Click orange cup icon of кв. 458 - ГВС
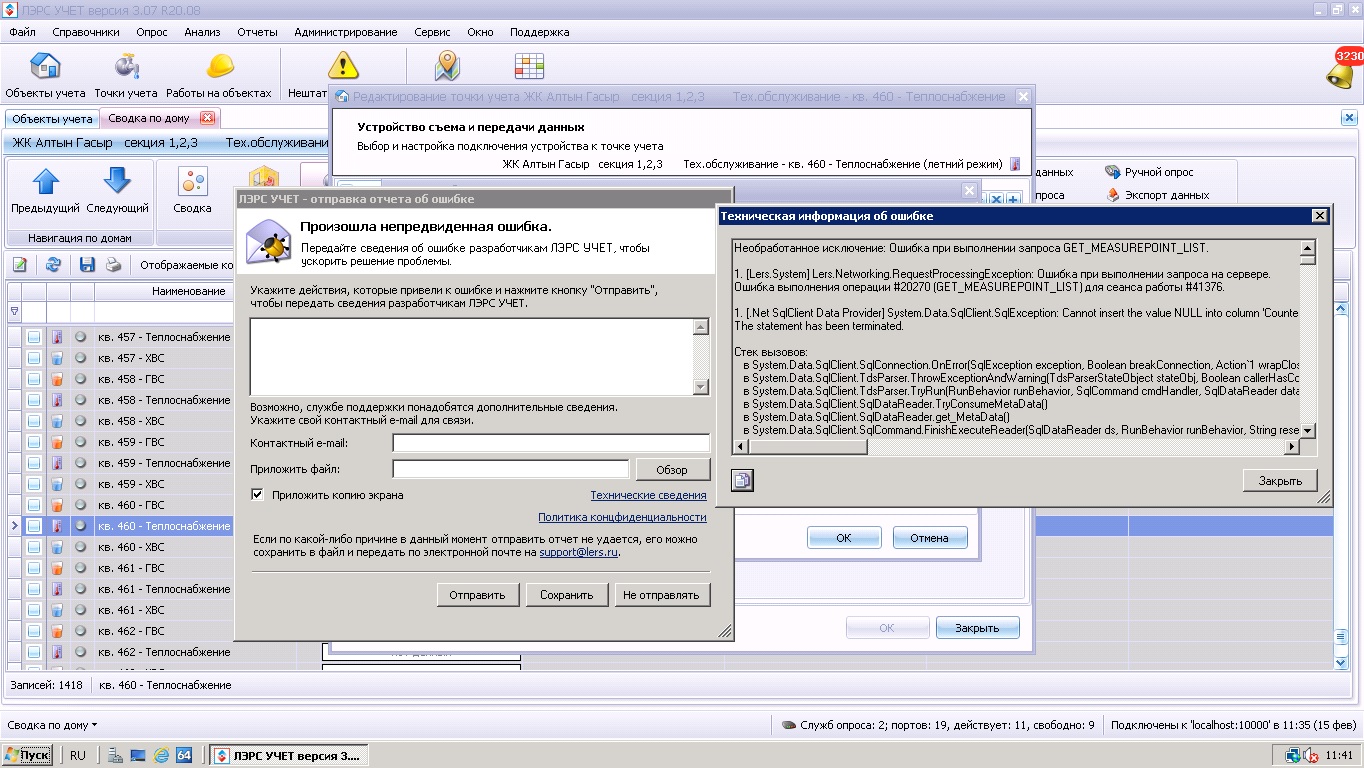The image size is (1364, 768). click(57, 379)
